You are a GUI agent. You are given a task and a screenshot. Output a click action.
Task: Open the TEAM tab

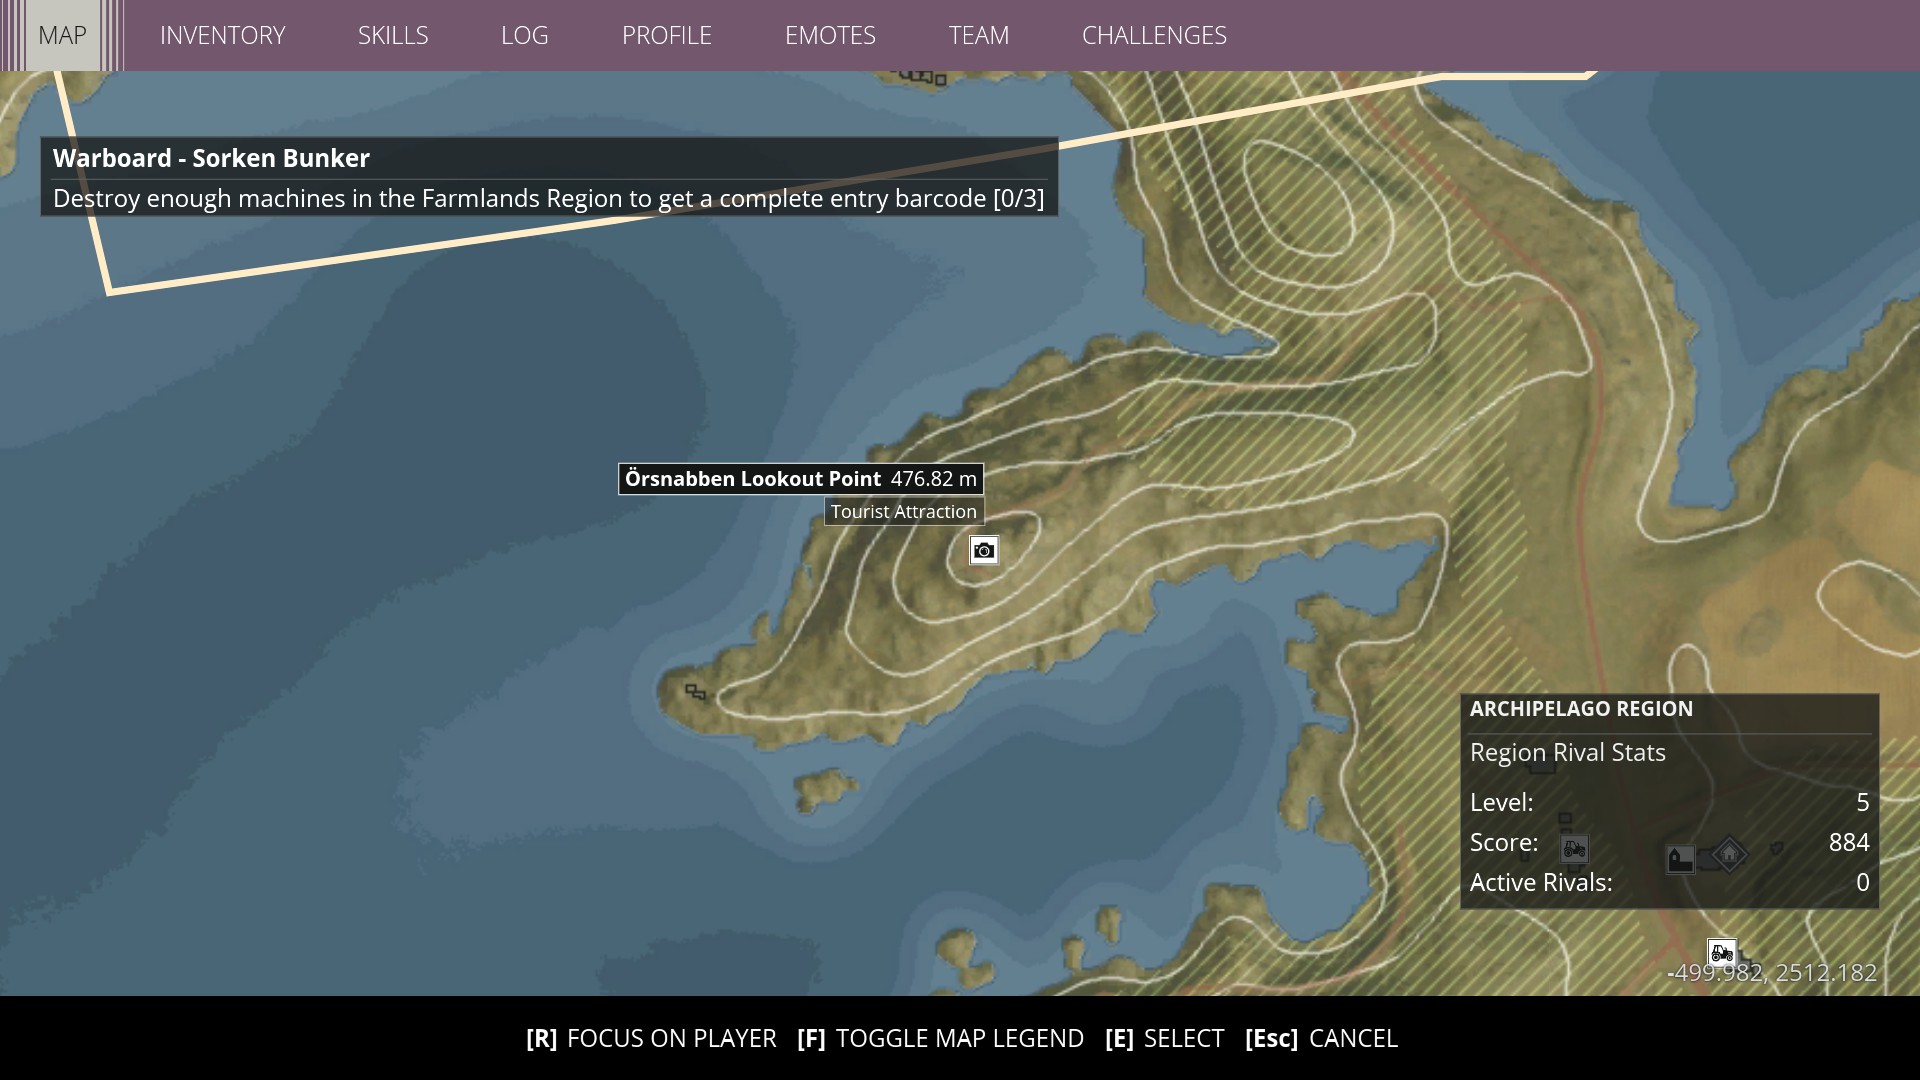pos(978,35)
